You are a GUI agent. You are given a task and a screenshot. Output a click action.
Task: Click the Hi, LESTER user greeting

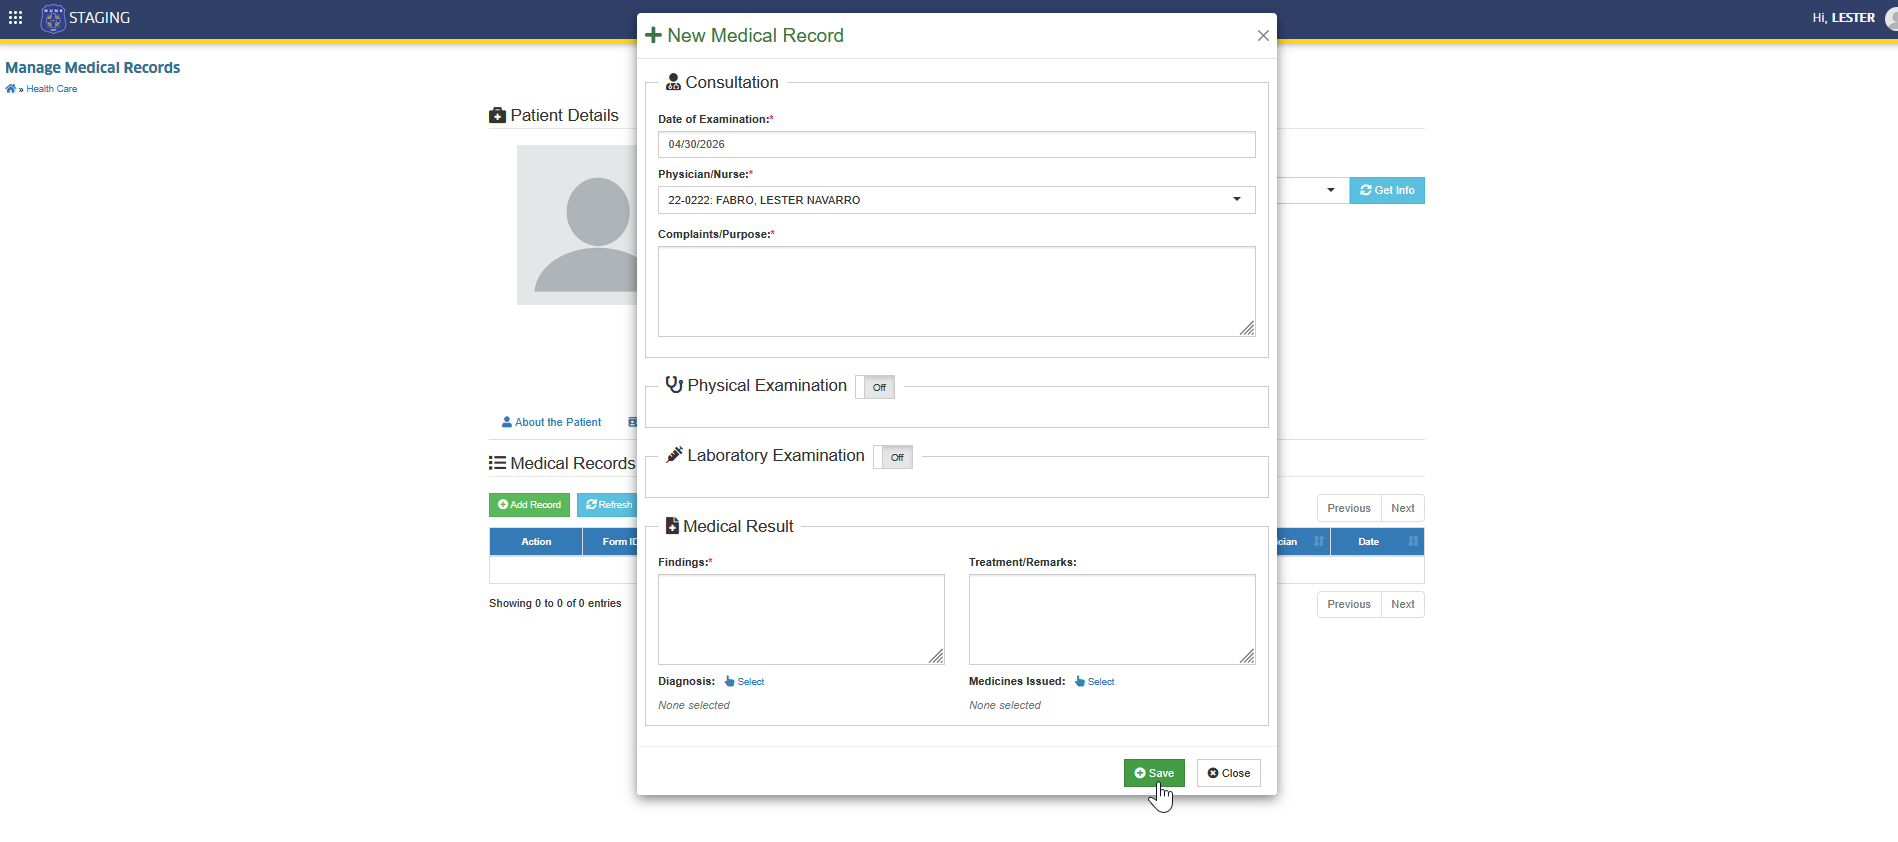(1843, 18)
